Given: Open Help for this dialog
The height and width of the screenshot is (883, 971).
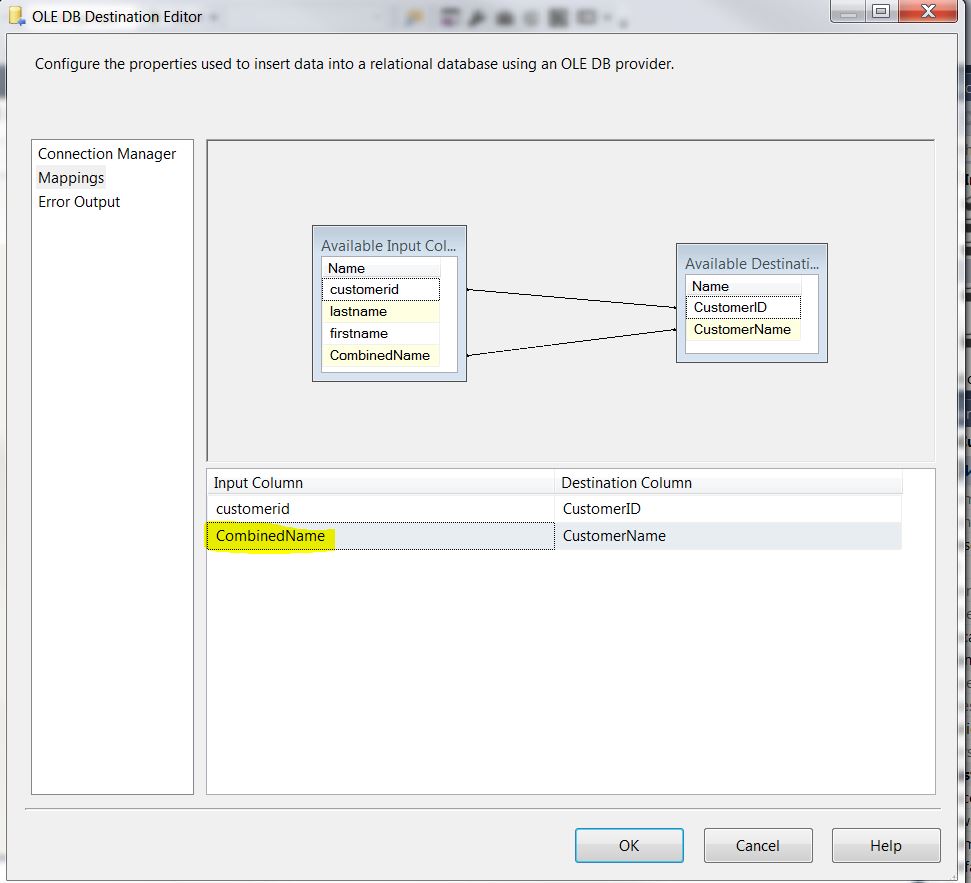Looking at the screenshot, I should pos(885,845).
